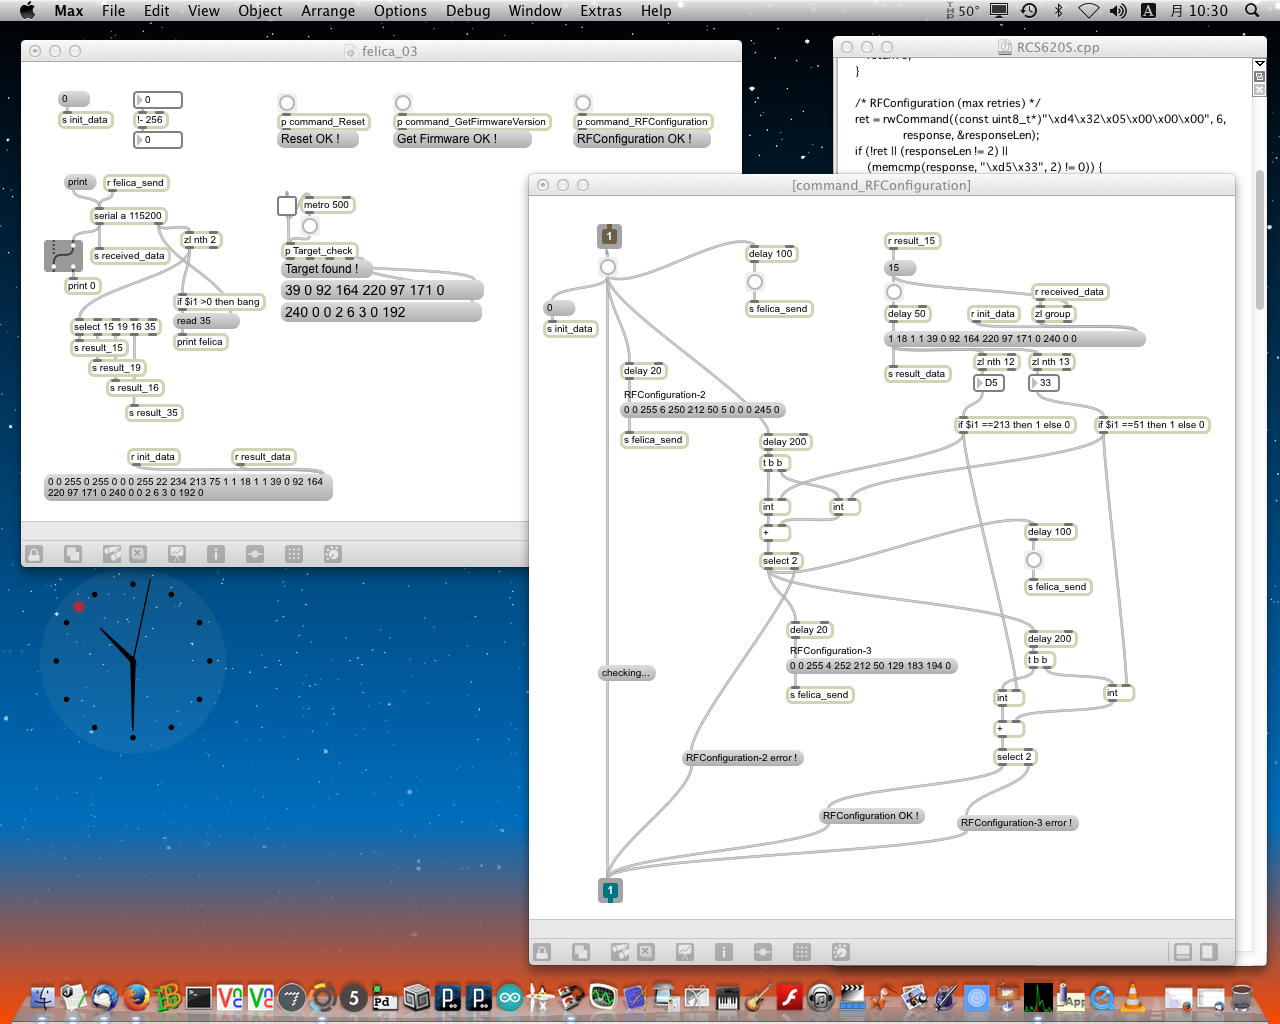
Task: Toggle presentation mode icon in command_RFConfiguration window
Action: pos(685,952)
